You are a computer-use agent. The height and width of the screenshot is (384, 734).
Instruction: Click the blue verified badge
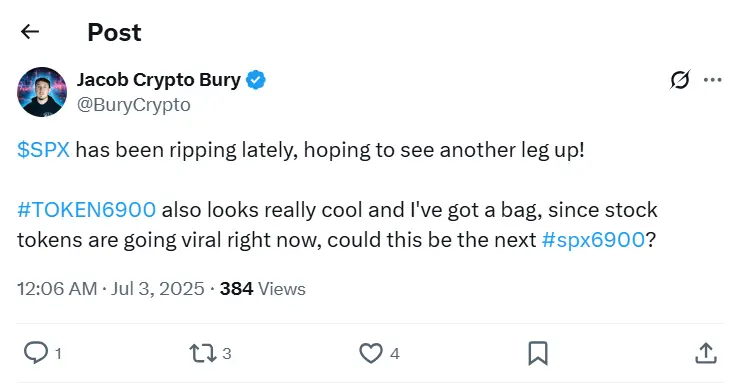256,80
